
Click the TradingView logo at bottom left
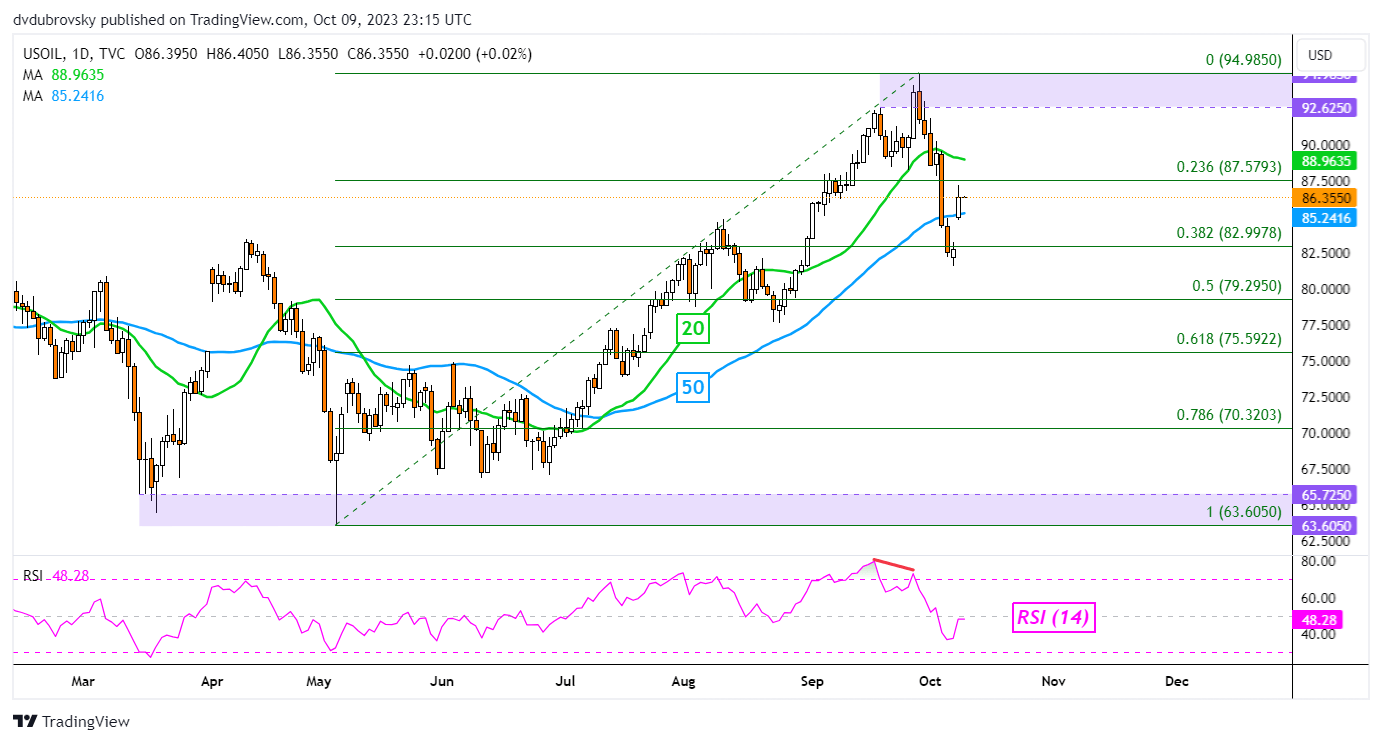[x=71, y=721]
